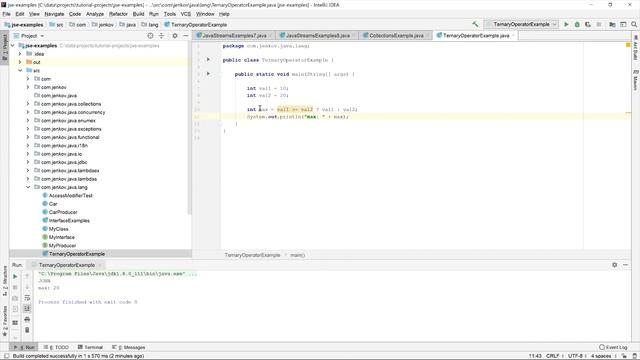640x360 pixels.
Task: Click the run gutter arrow beside the main method
Action: click(x=208, y=74)
